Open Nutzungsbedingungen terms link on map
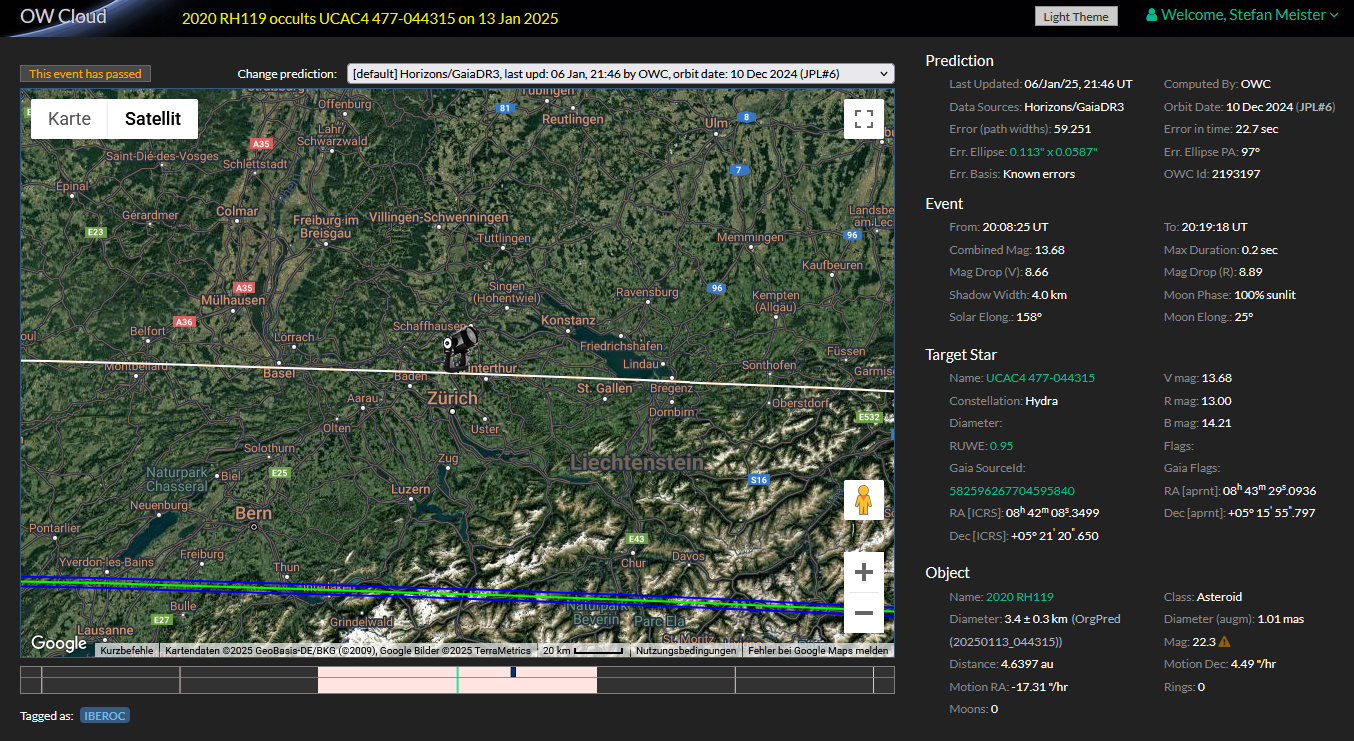This screenshot has width=1354, height=741. (686, 650)
